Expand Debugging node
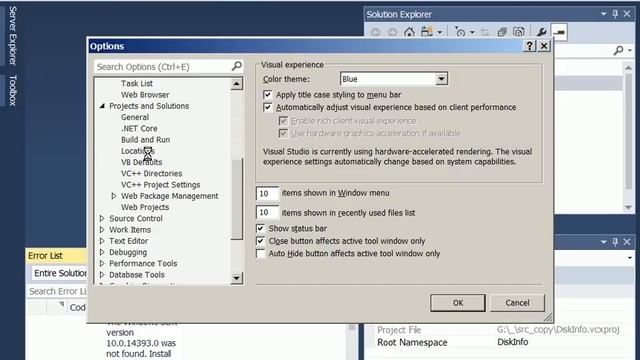 102,252
